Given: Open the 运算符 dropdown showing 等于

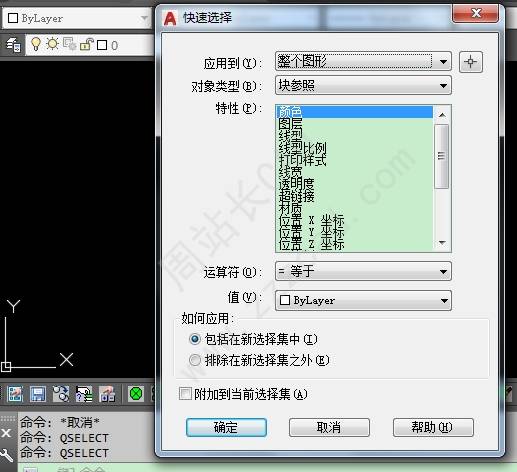Looking at the screenshot, I should pyautogui.click(x=363, y=271).
